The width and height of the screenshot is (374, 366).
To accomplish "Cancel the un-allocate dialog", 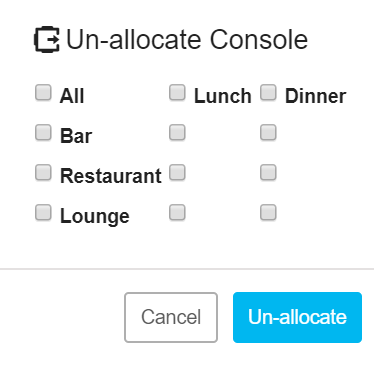I will pyautogui.click(x=171, y=317).
